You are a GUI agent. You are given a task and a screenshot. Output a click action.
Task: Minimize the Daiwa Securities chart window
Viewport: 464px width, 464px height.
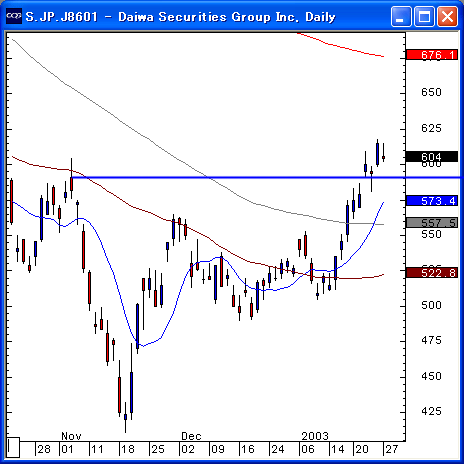click(x=401, y=16)
